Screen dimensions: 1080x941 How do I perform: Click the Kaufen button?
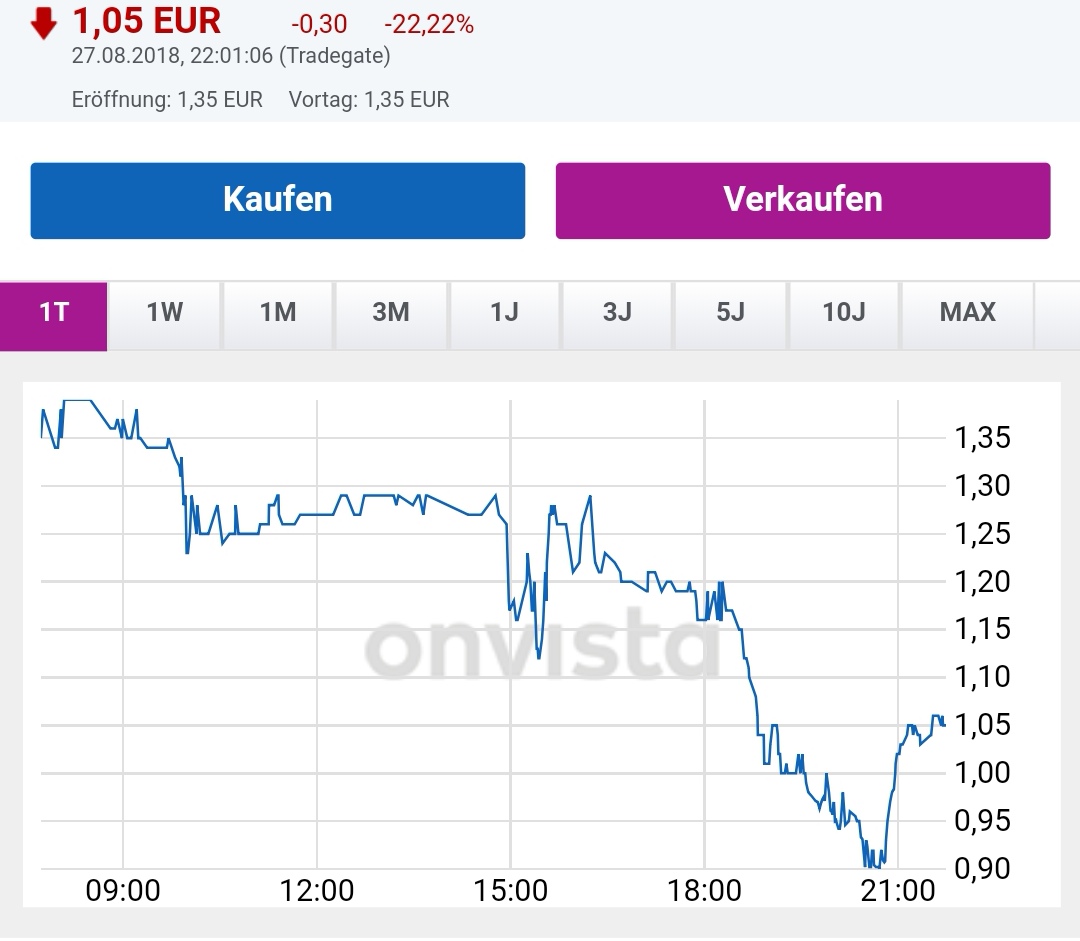tap(278, 199)
